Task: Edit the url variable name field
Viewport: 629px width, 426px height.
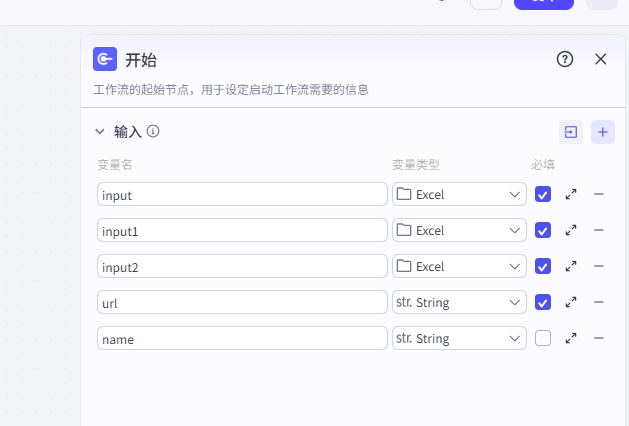Action: click(x=242, y=302)
